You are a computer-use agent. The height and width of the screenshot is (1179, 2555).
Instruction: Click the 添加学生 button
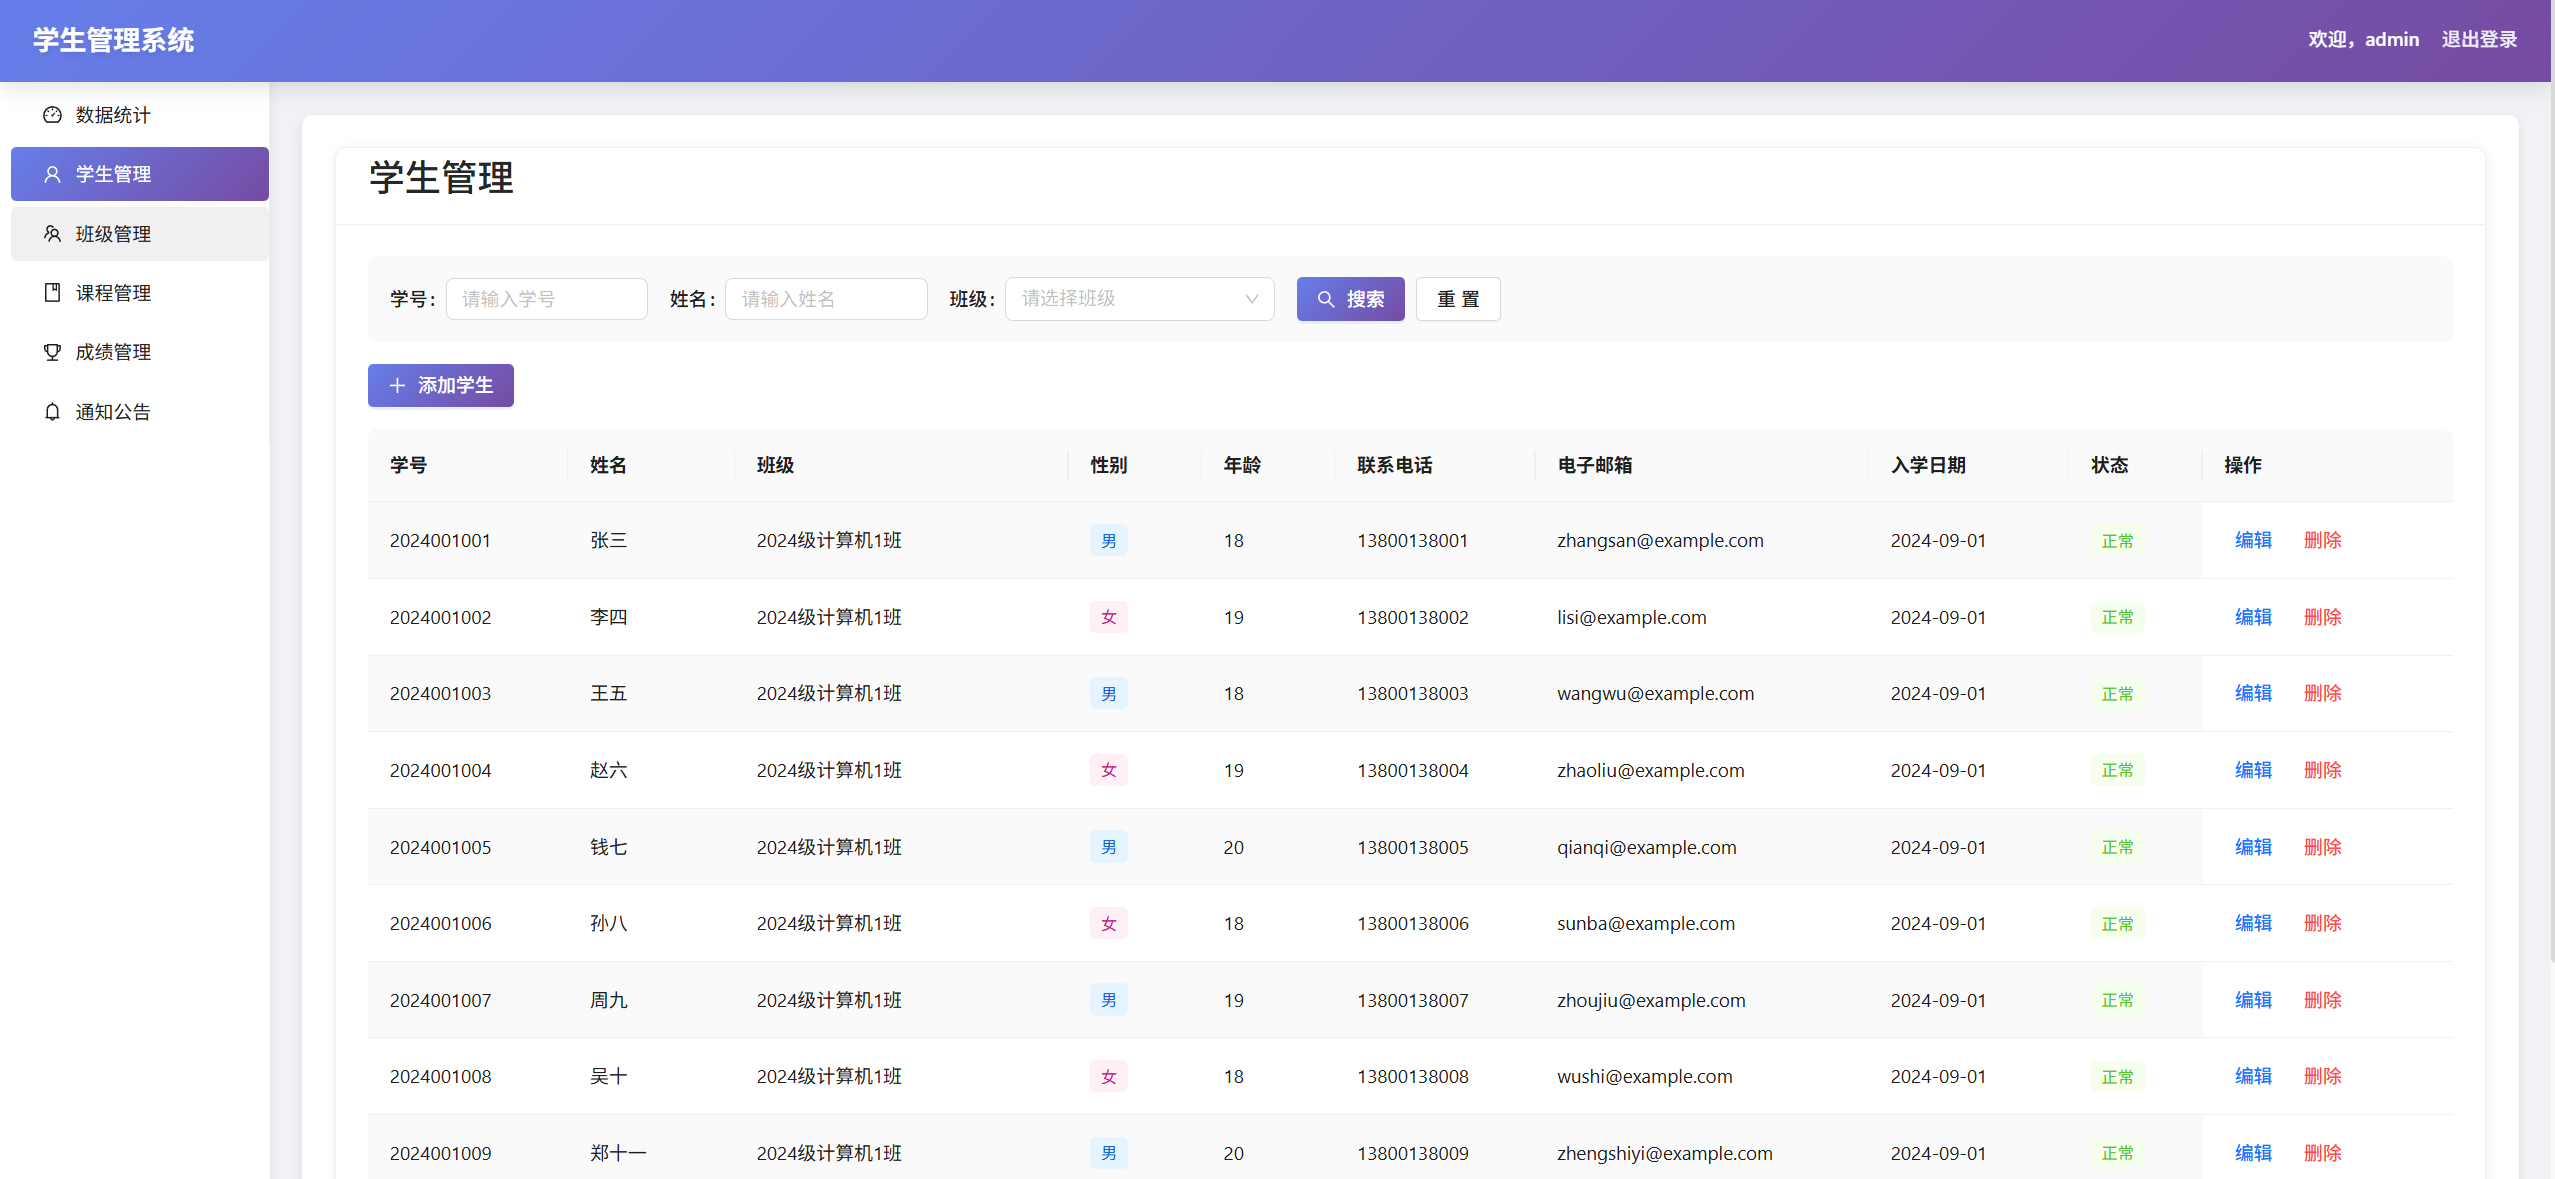click(x=441, y=386)
